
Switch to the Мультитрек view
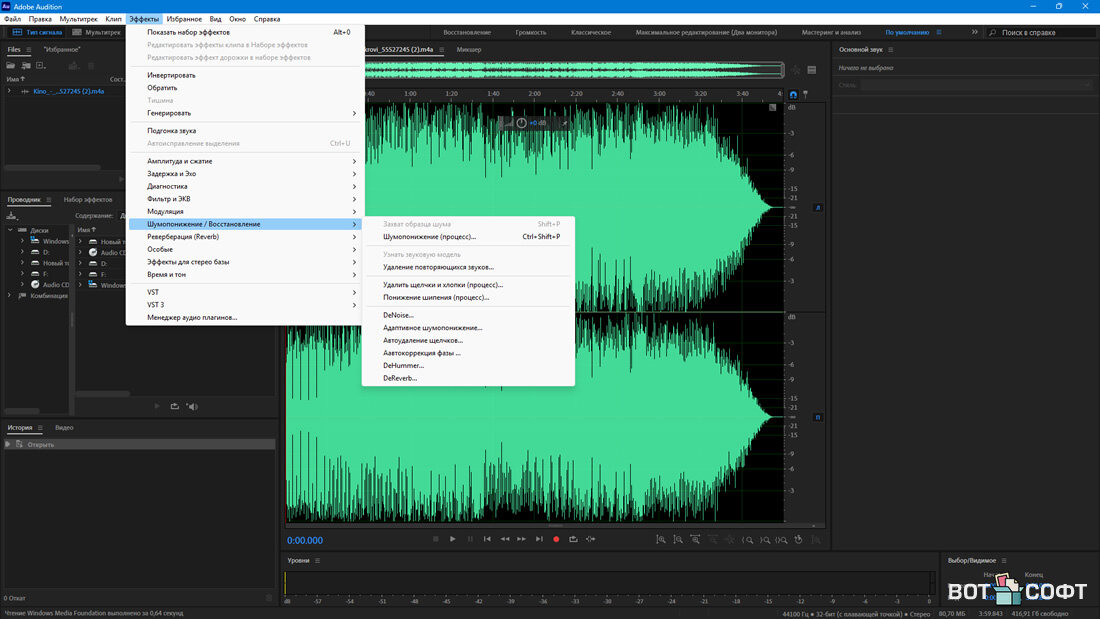point(100,33)
